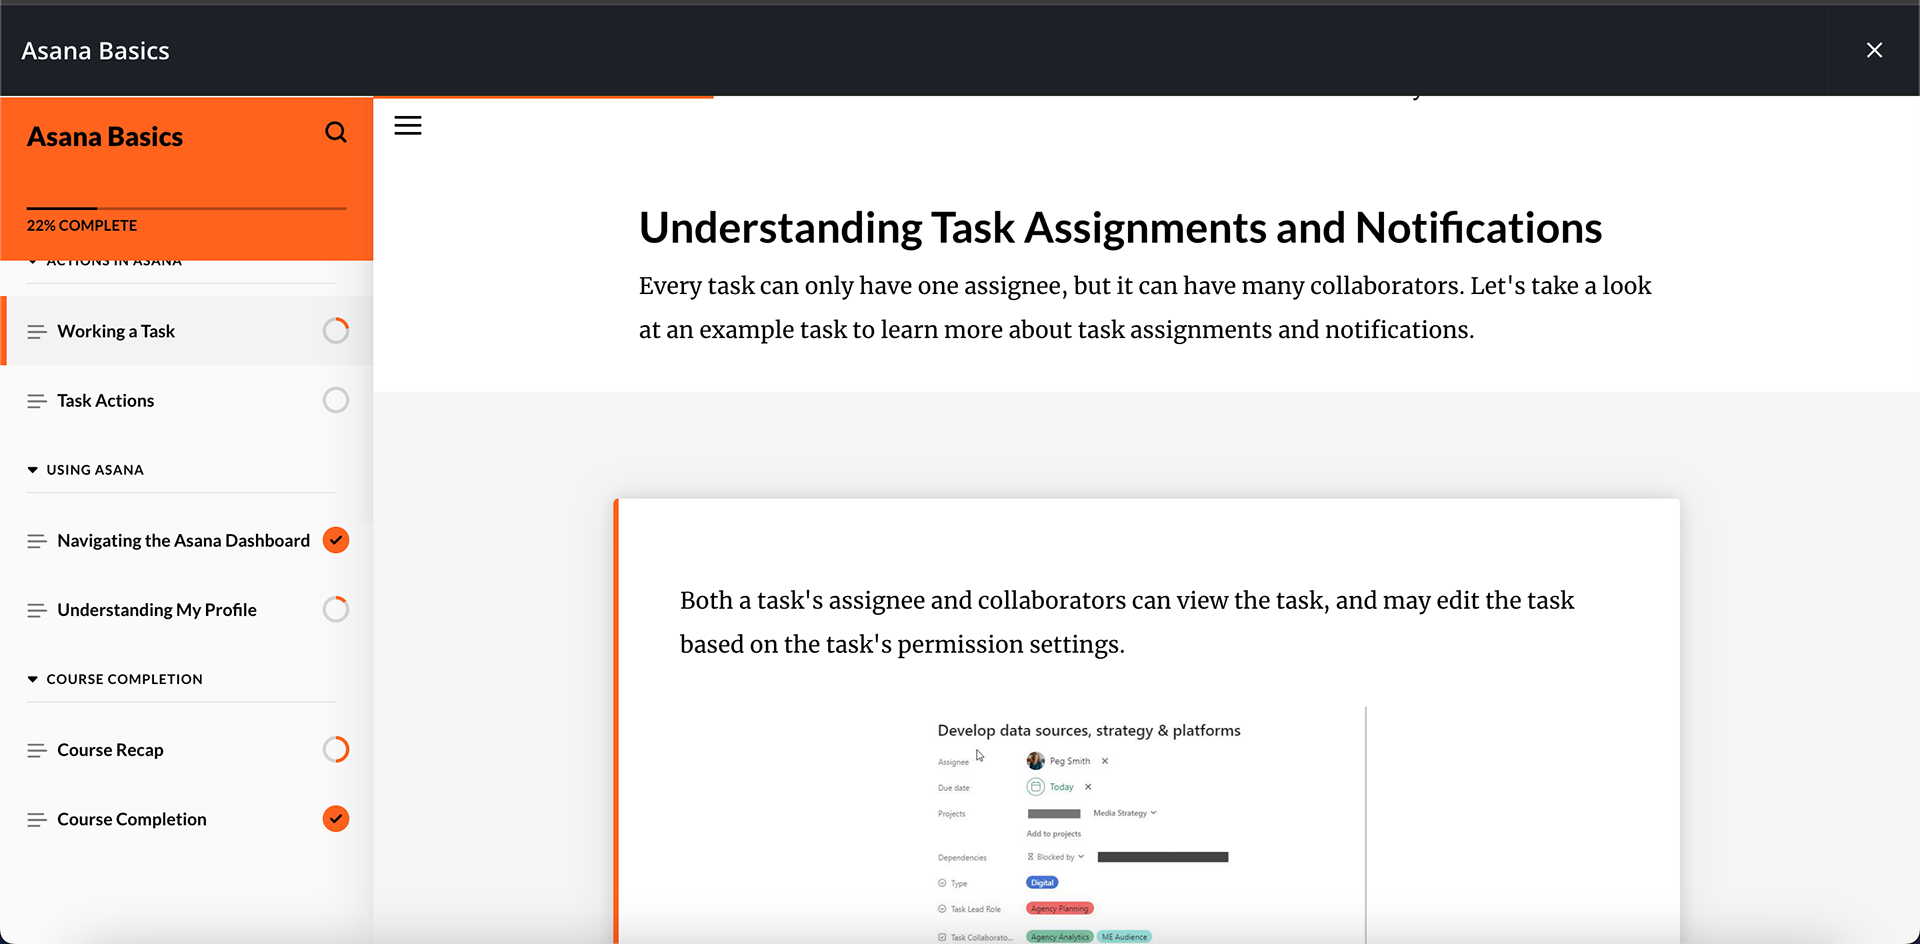Image resolution: width=1920 pixels, height=944 pixels.
Task: Click the assignee and collaborators paragraph text
Action: click(x=1127, y=622)
